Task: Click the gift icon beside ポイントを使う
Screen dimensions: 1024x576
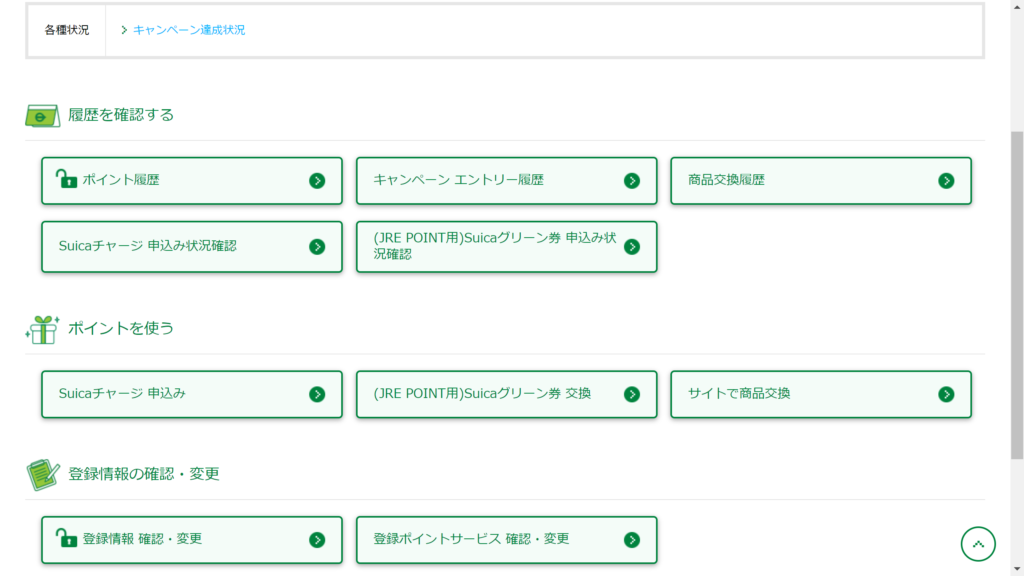Action: (42, 329)
